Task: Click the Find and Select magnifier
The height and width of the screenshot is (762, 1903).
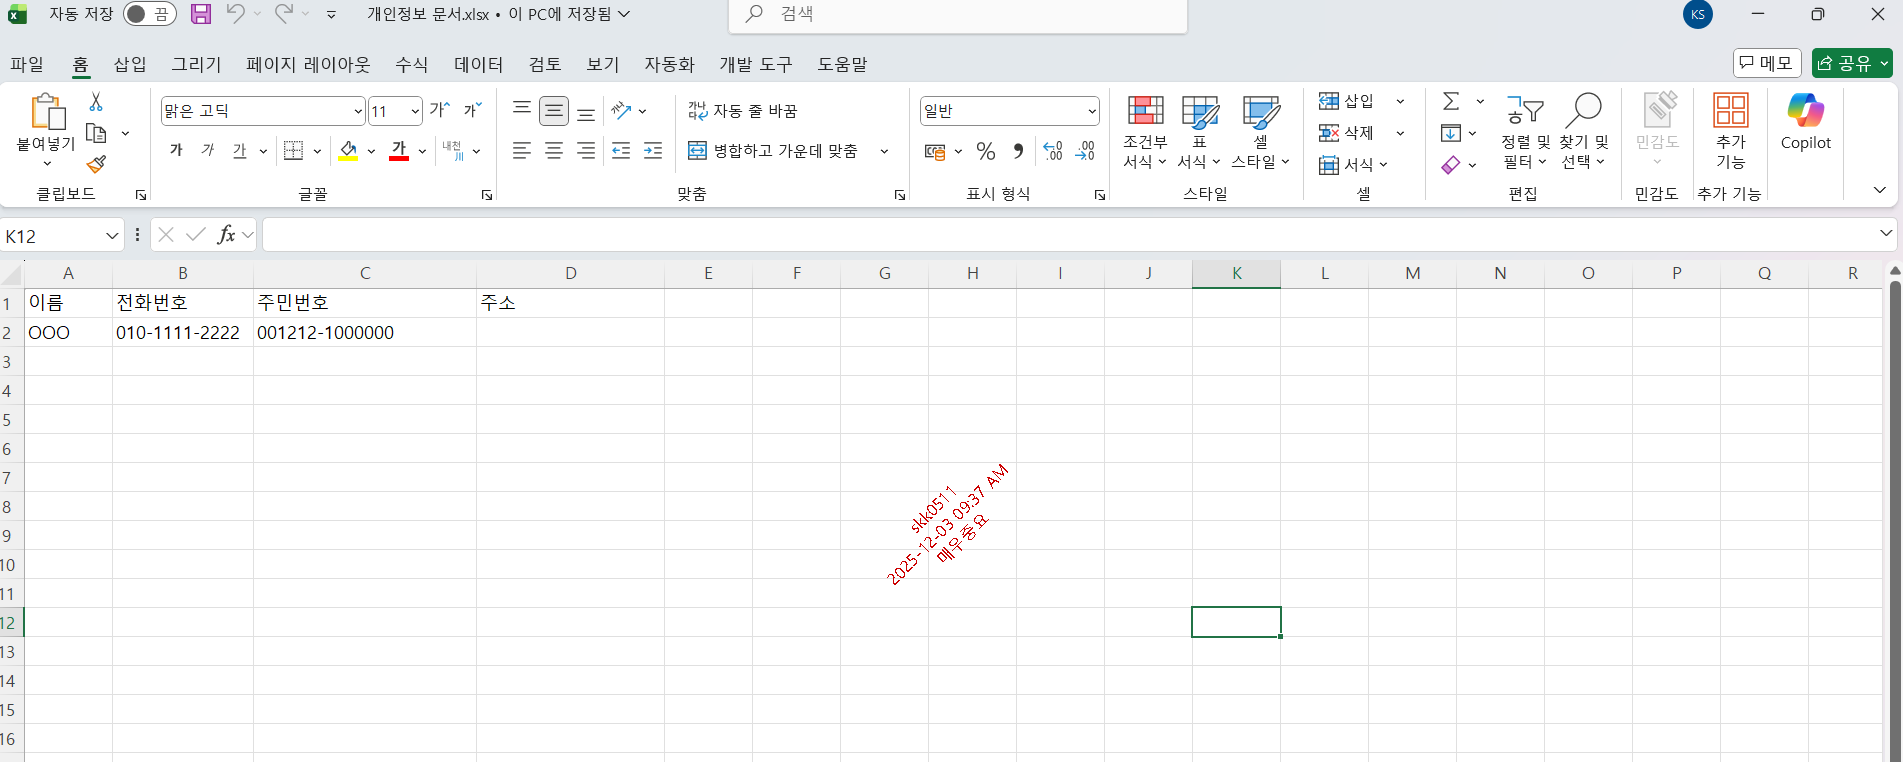Action: [x=1584, y=111]
